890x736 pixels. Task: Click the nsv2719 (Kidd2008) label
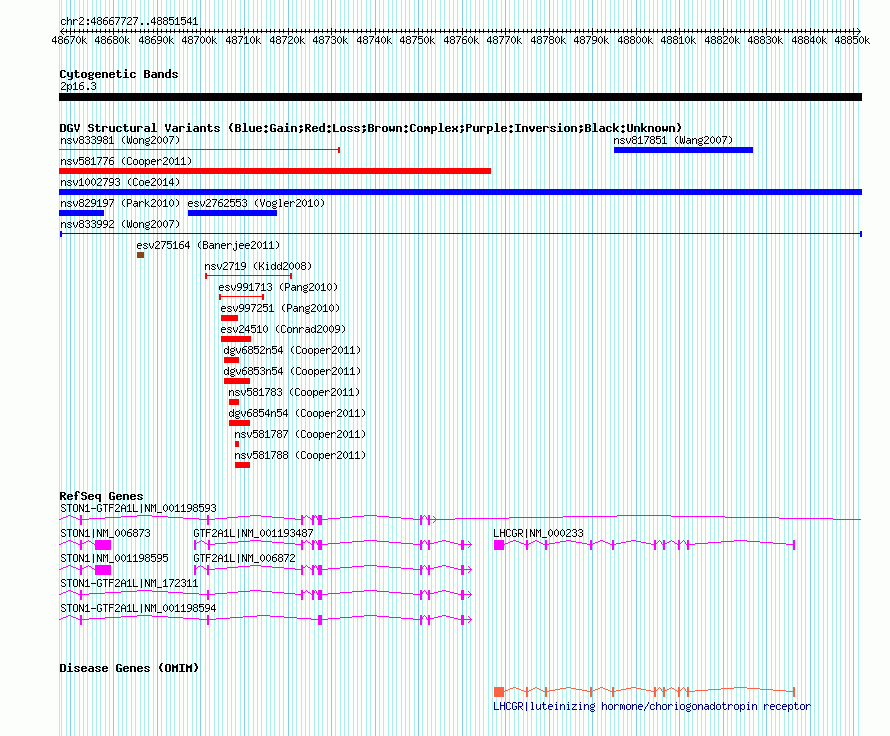tap(258, 266)
